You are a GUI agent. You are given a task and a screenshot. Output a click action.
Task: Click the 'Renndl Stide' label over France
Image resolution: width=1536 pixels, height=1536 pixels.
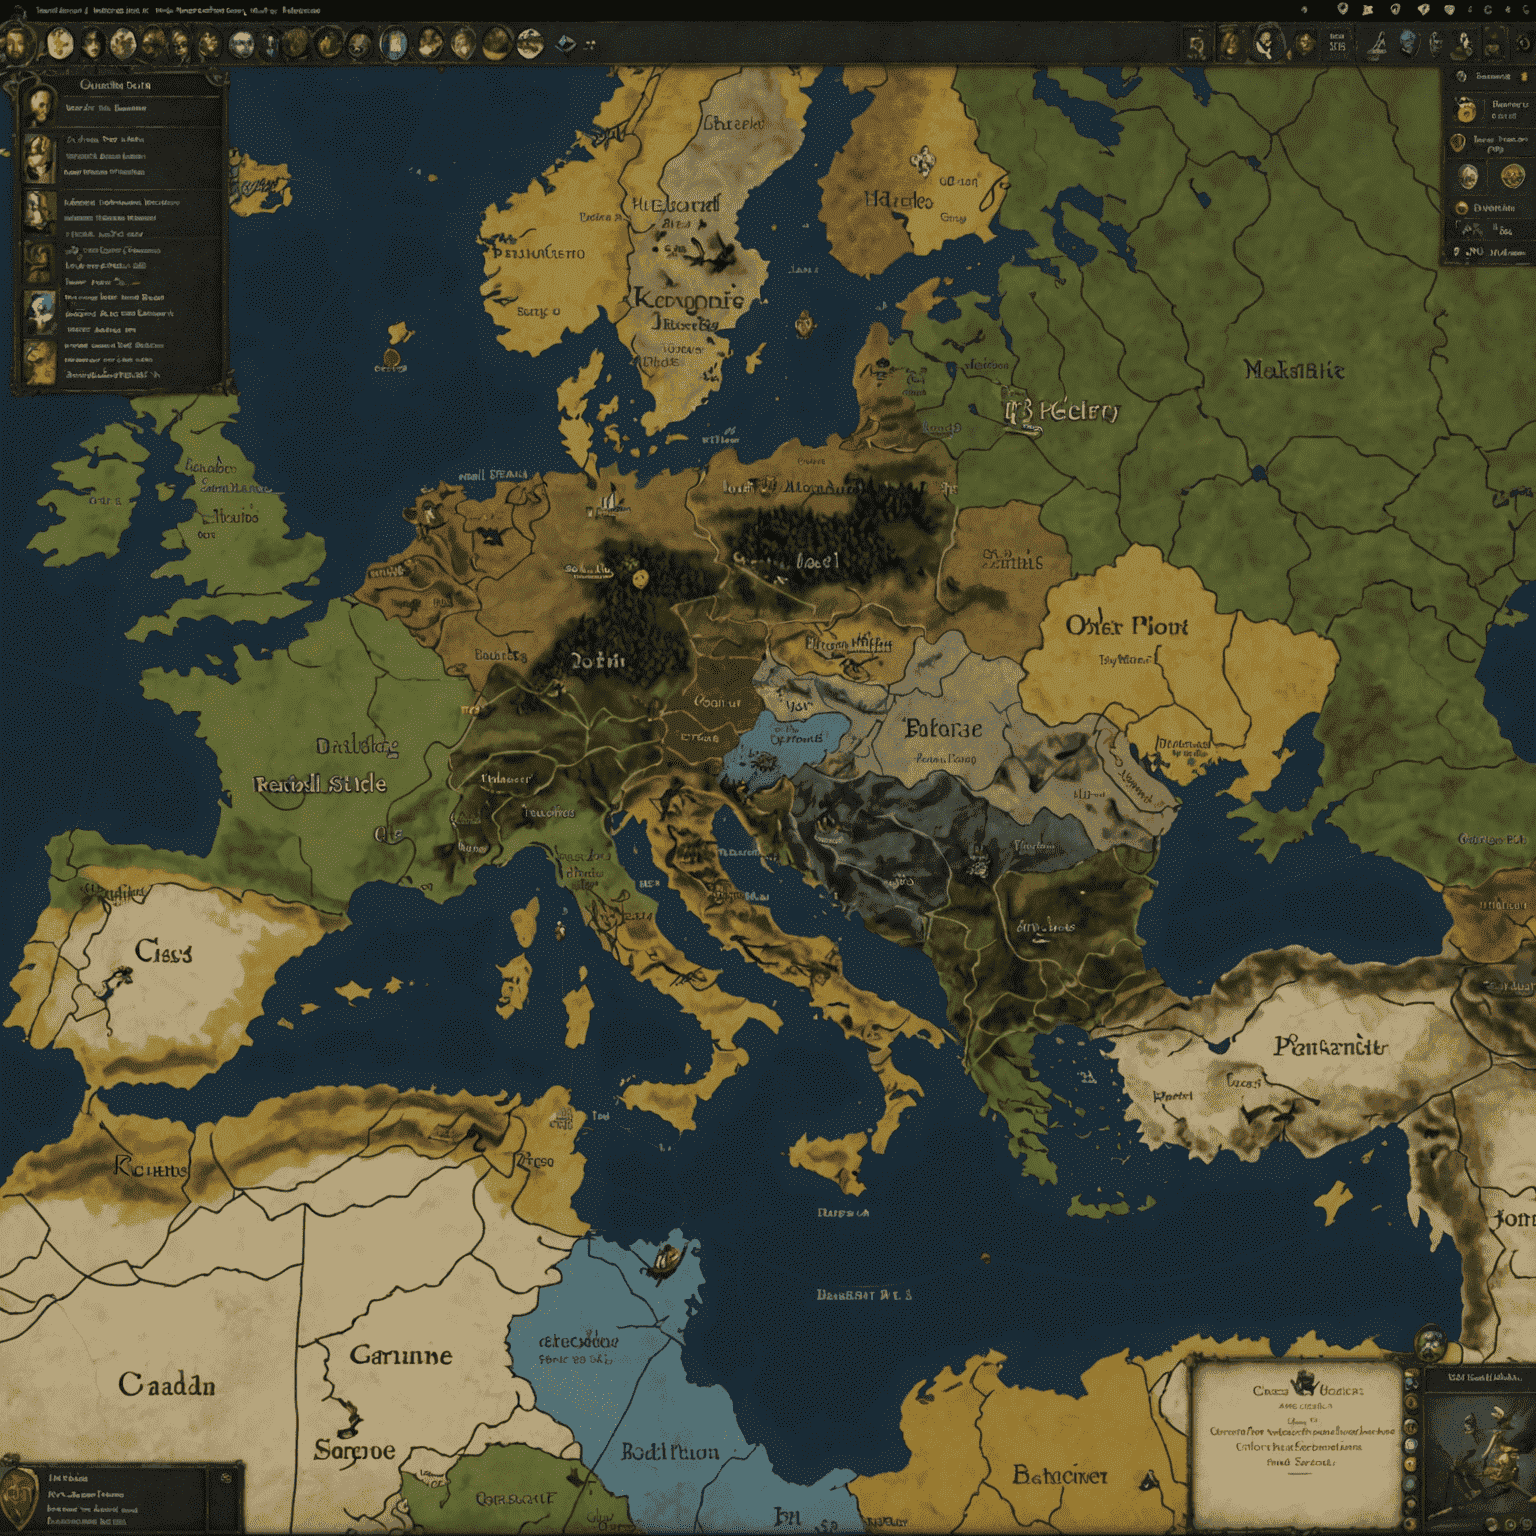click(321, 784)
